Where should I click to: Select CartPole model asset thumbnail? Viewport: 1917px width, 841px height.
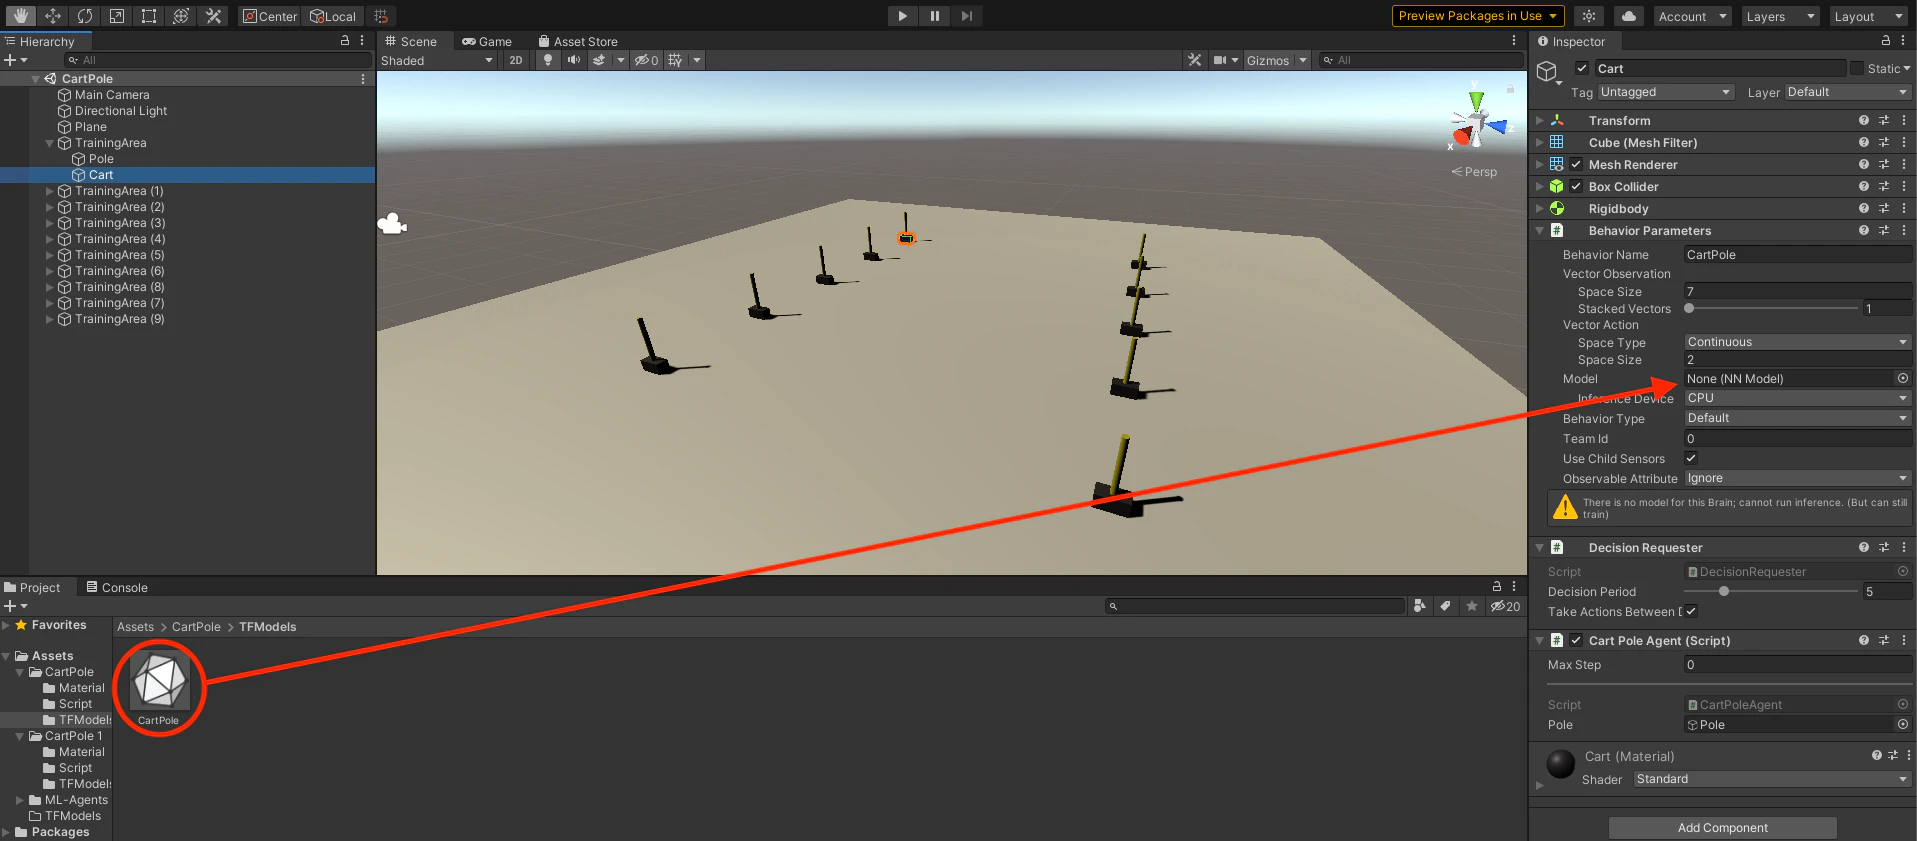click(x=160, y=681)
